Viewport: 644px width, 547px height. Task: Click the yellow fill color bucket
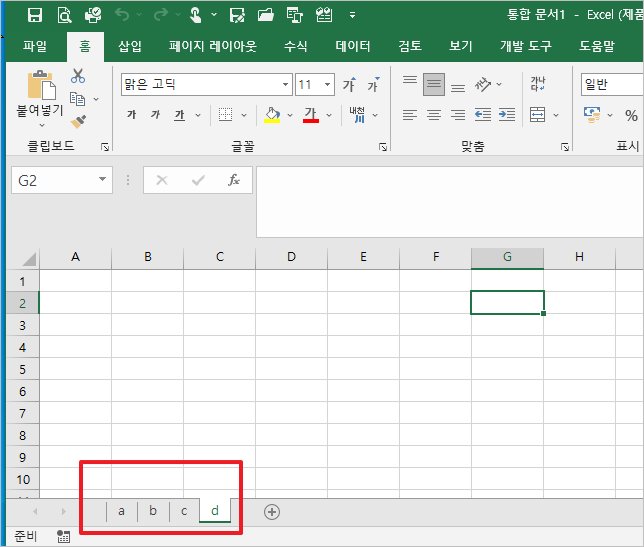271,115
